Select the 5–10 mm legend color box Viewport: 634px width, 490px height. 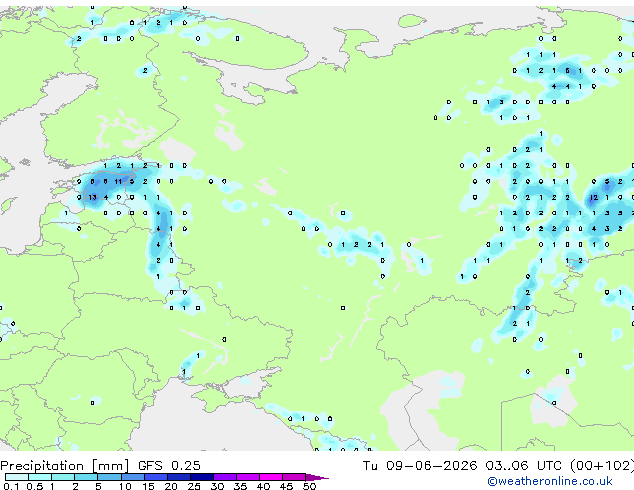pyautogui.click(x=109, y=477)
